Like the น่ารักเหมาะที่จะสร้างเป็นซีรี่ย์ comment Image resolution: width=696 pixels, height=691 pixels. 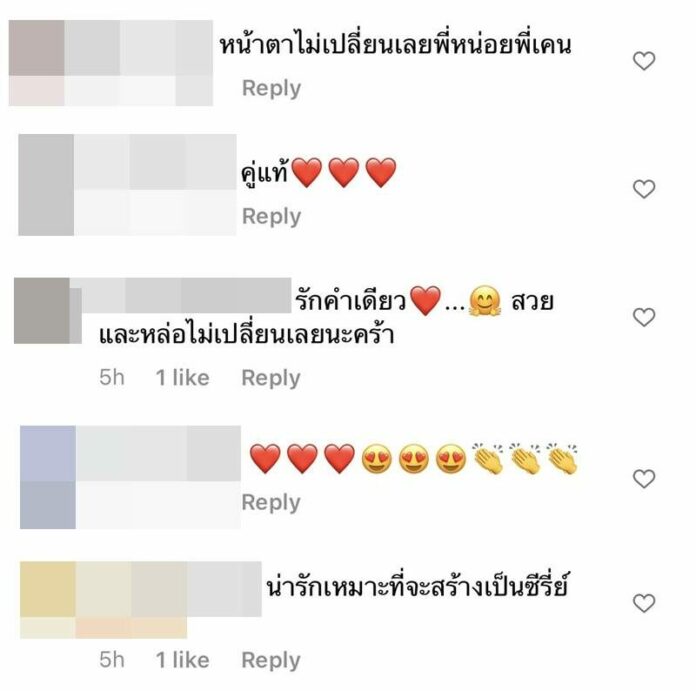[644, 603]
